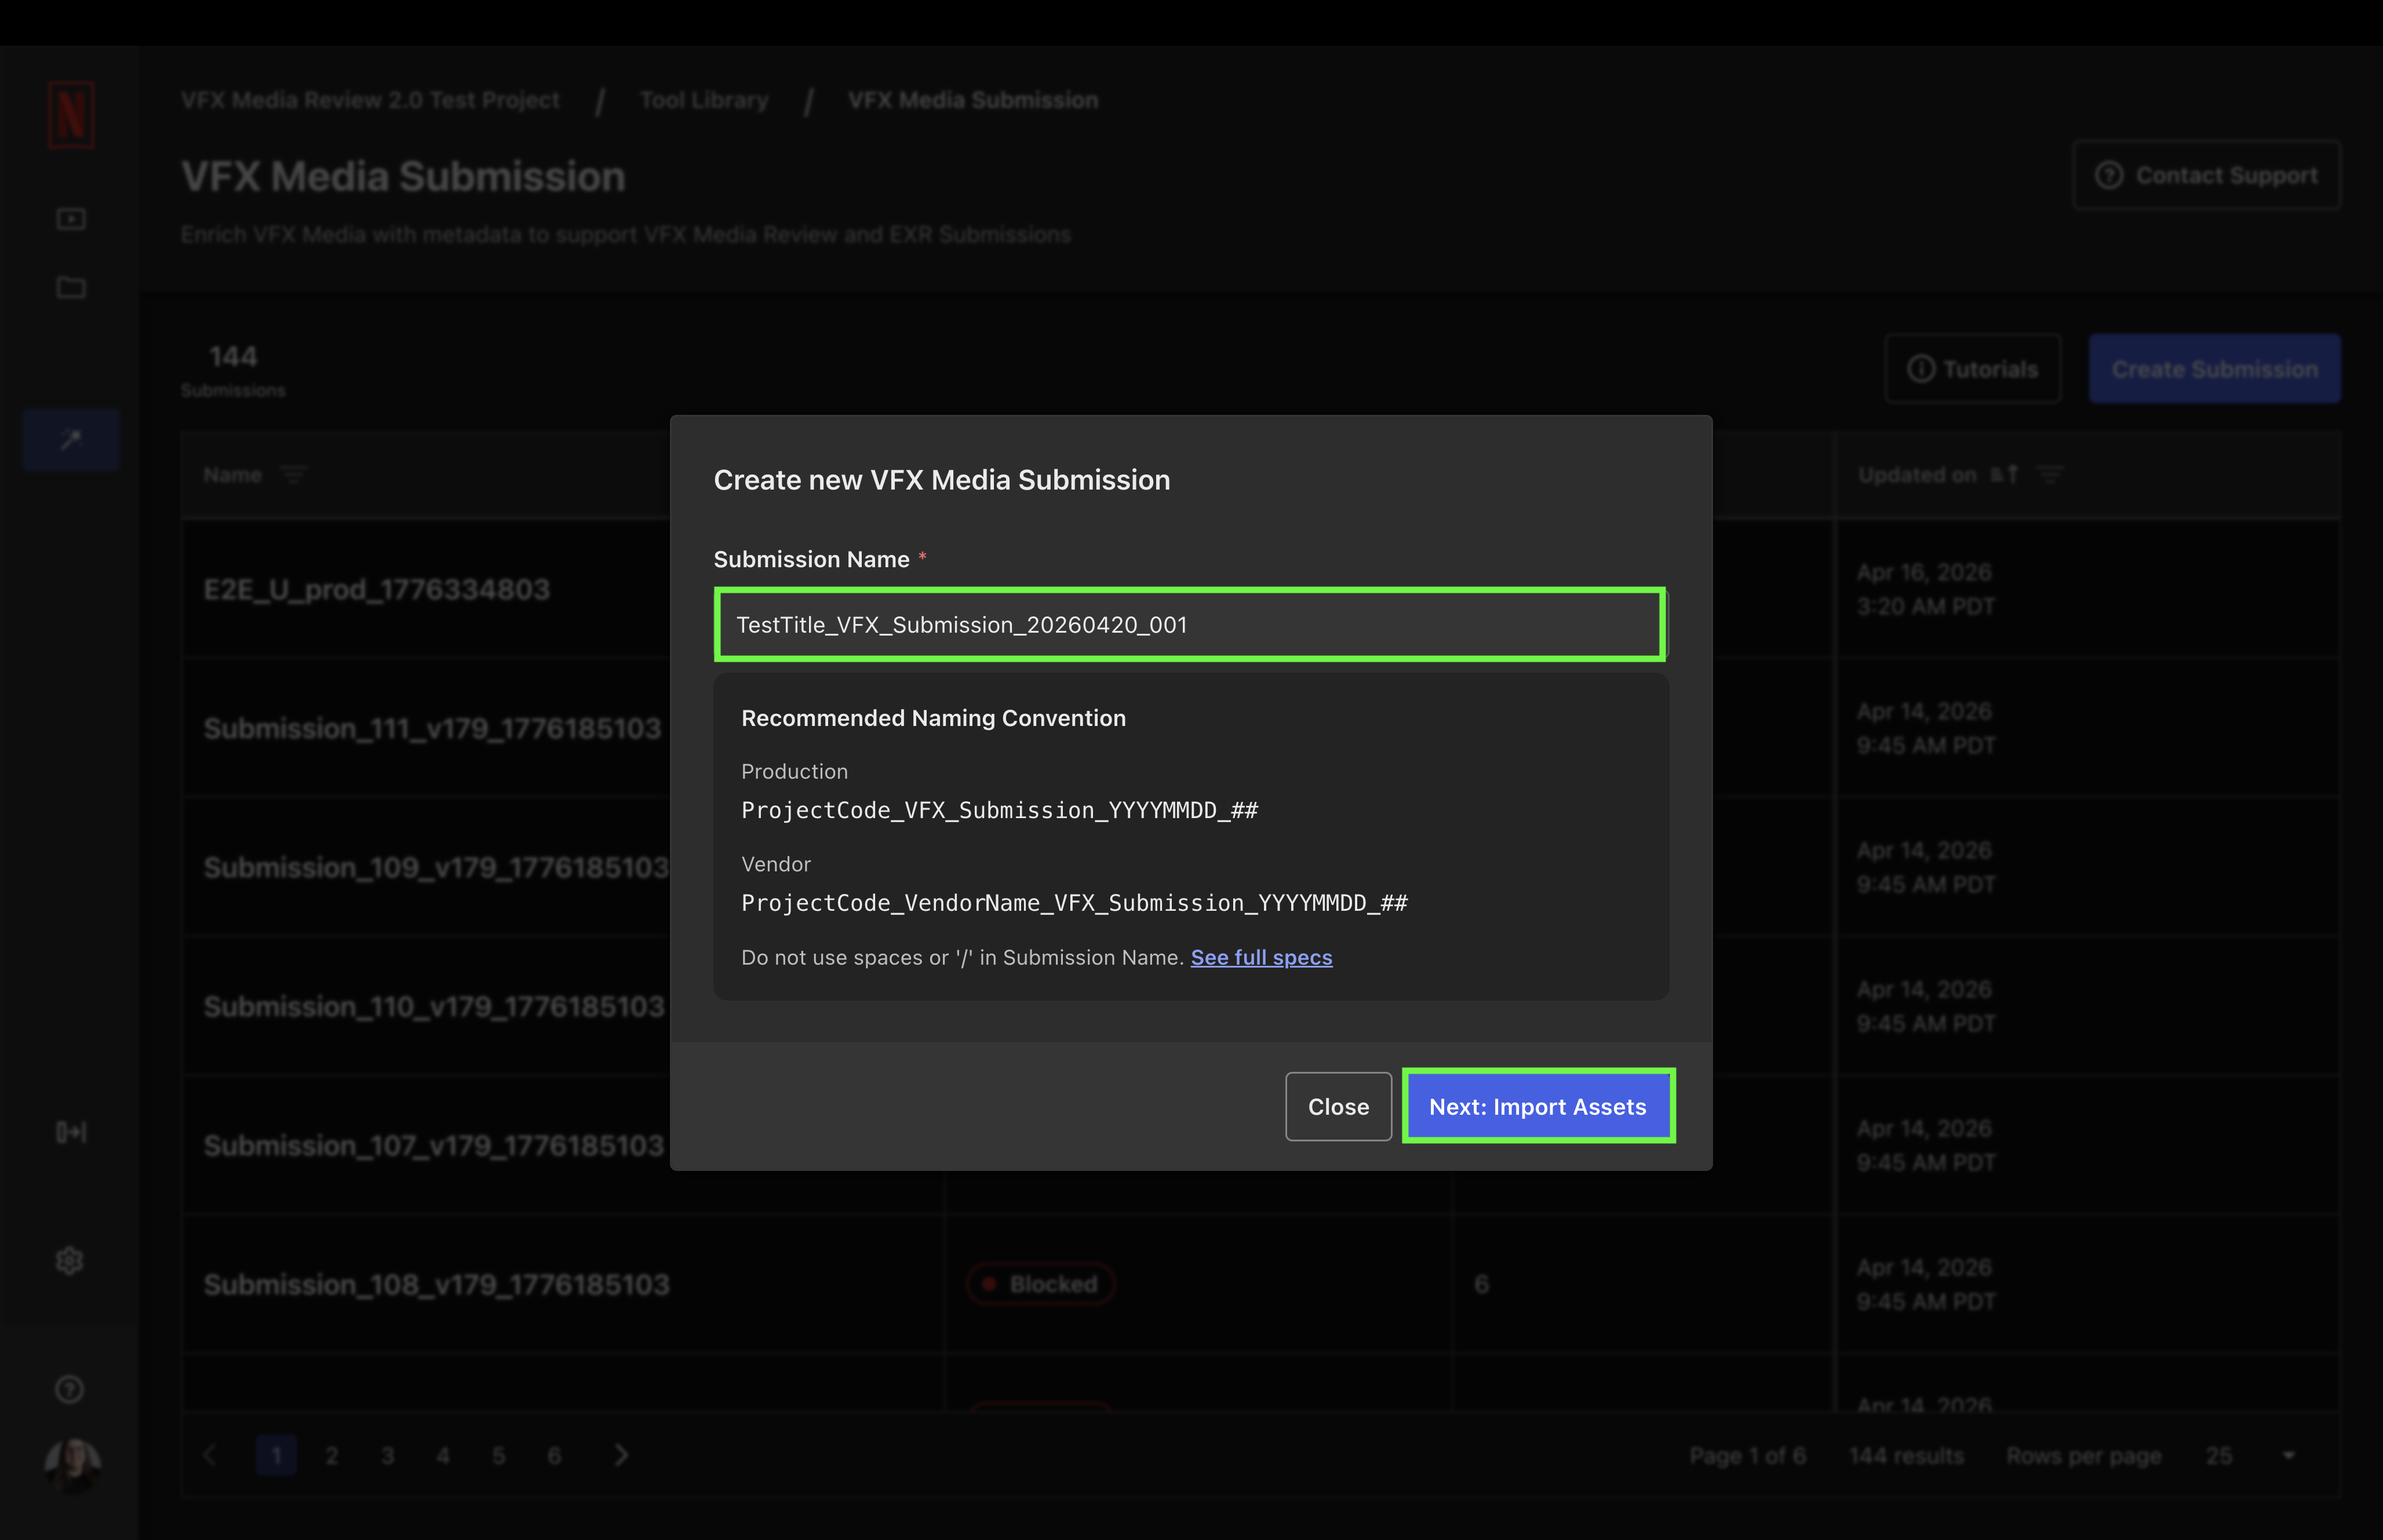Open submission Submission_108_v179_1776185103
2383x1540 pixels.
point(436,1284)
